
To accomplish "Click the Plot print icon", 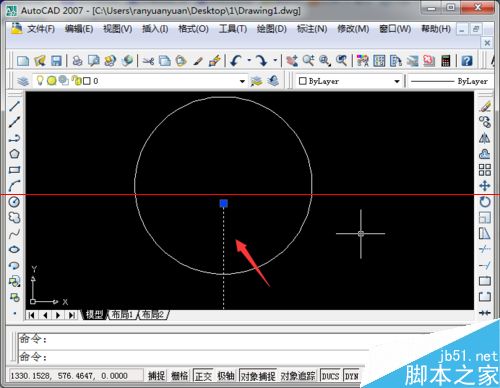I will pos(77,61).
